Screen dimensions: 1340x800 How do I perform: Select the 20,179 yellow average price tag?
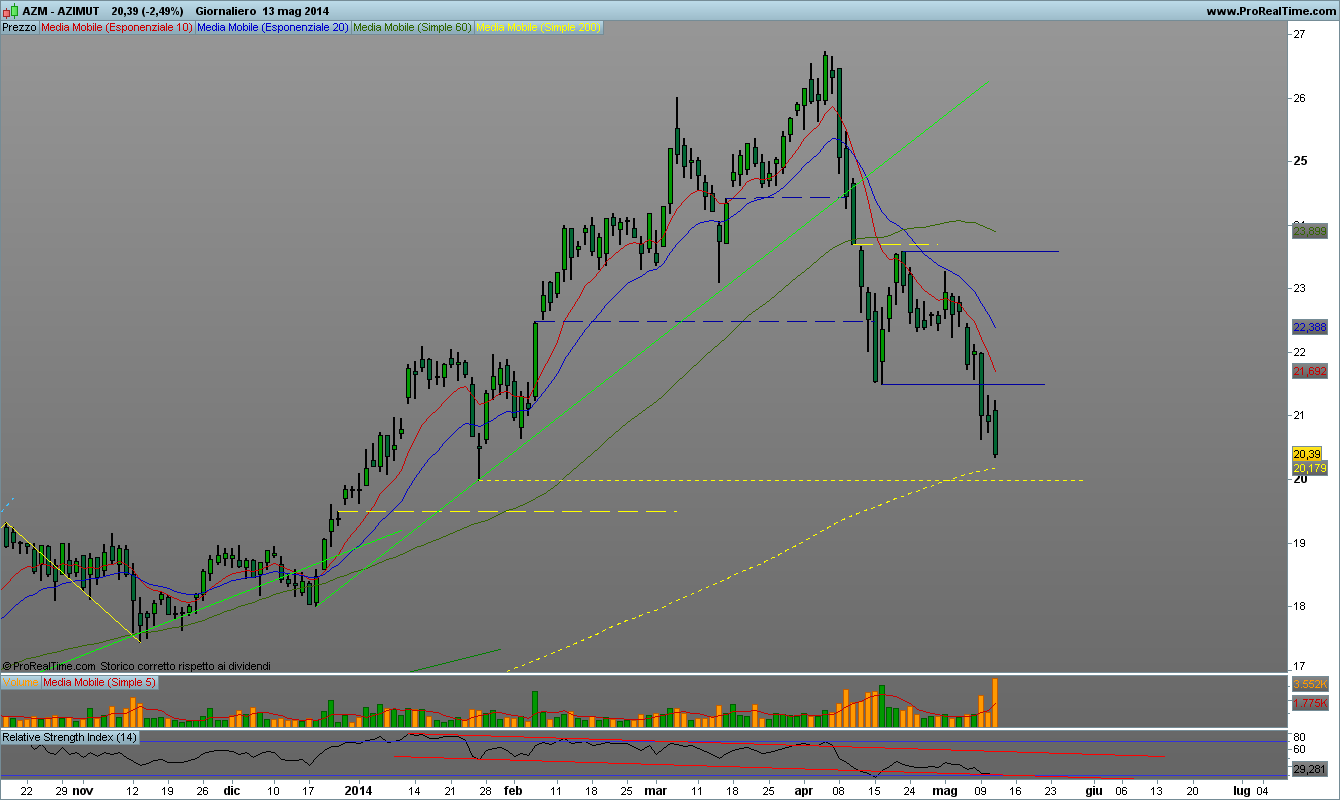coord(1309,467)
